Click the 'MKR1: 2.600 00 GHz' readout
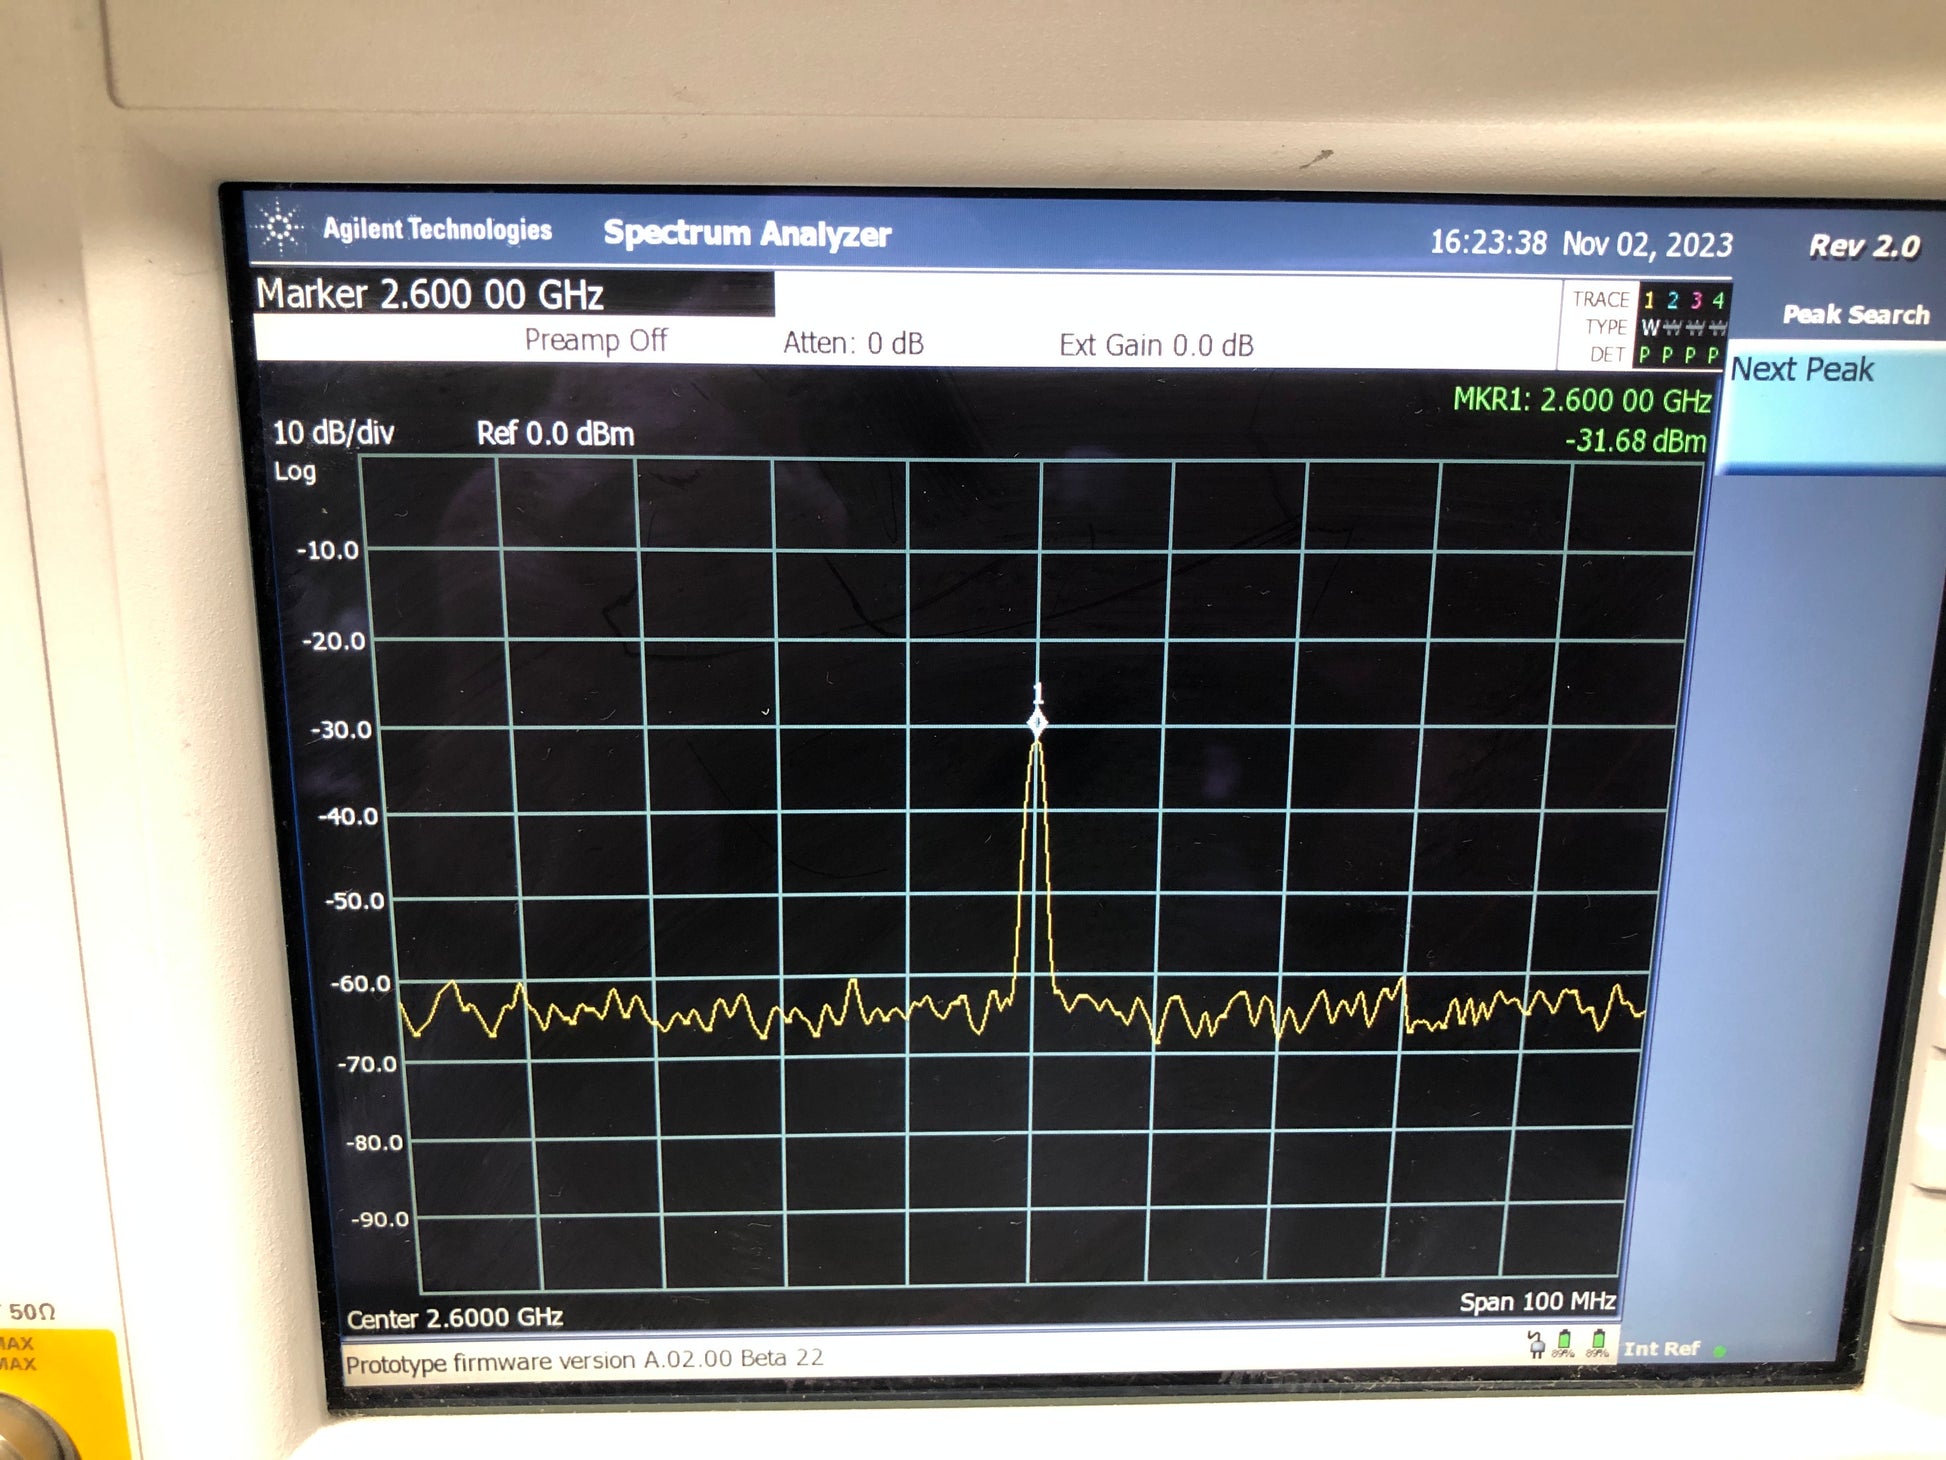1946x1460 pixels. pyautogui.click(x=1582, y=400)
